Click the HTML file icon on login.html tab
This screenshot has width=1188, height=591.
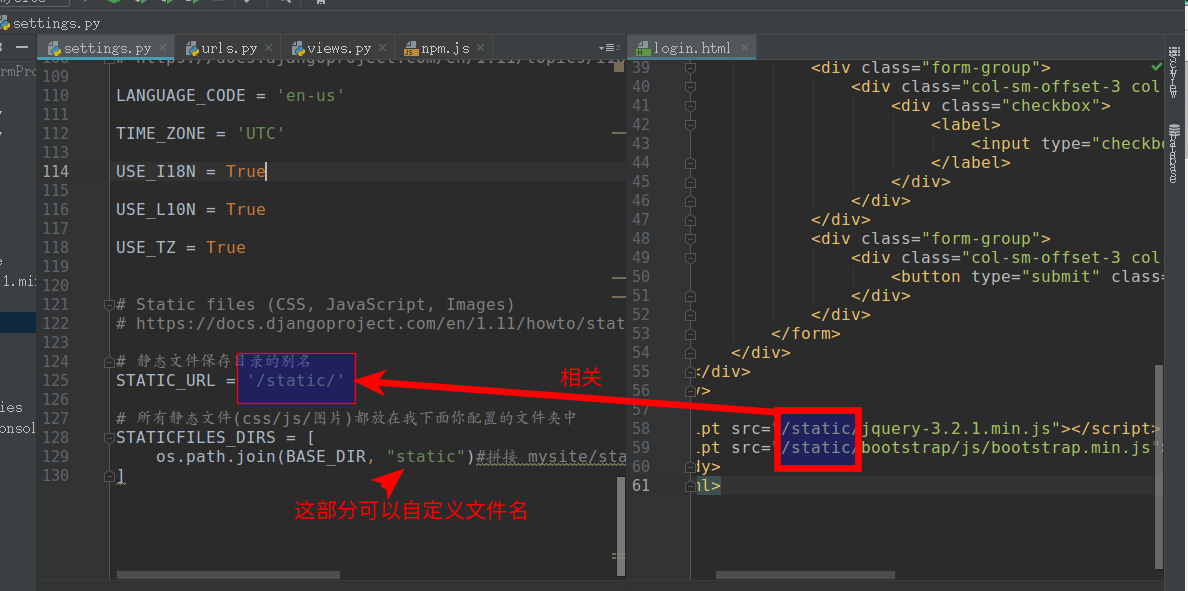[x=643, y=48]
